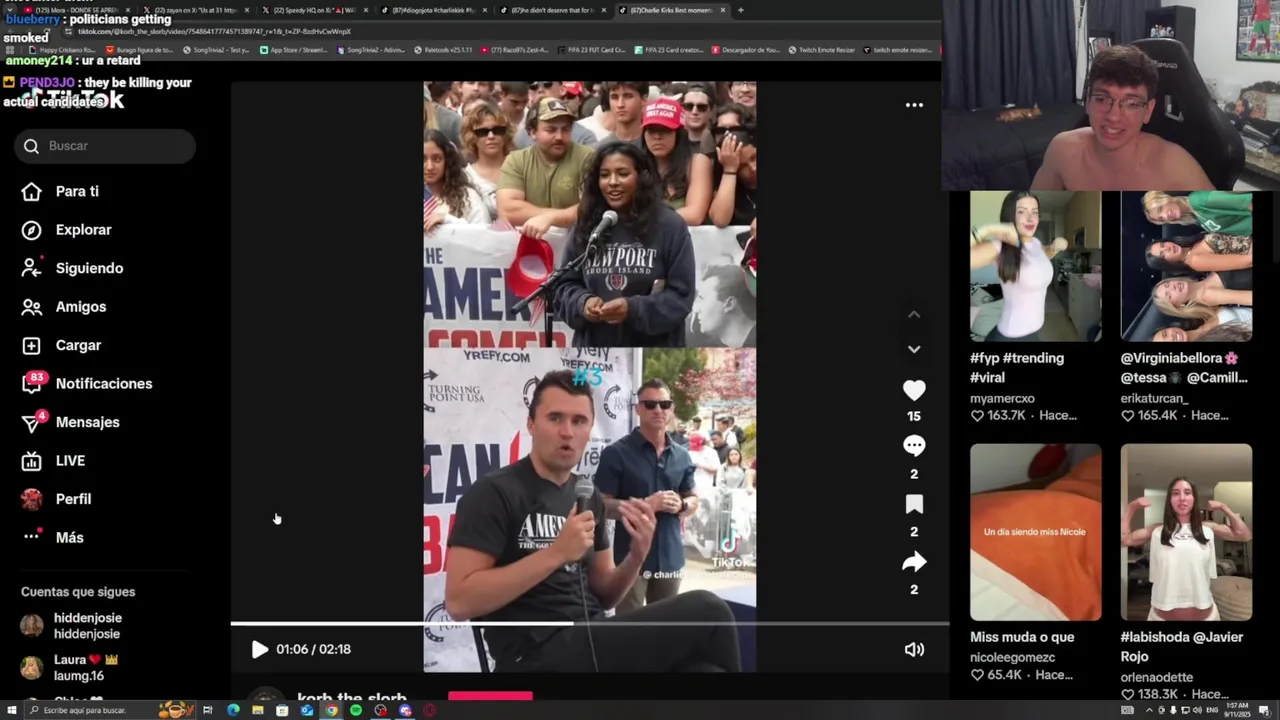Open the three-dot video options menu
The image size is (1280, 720).
pos(914,105)
